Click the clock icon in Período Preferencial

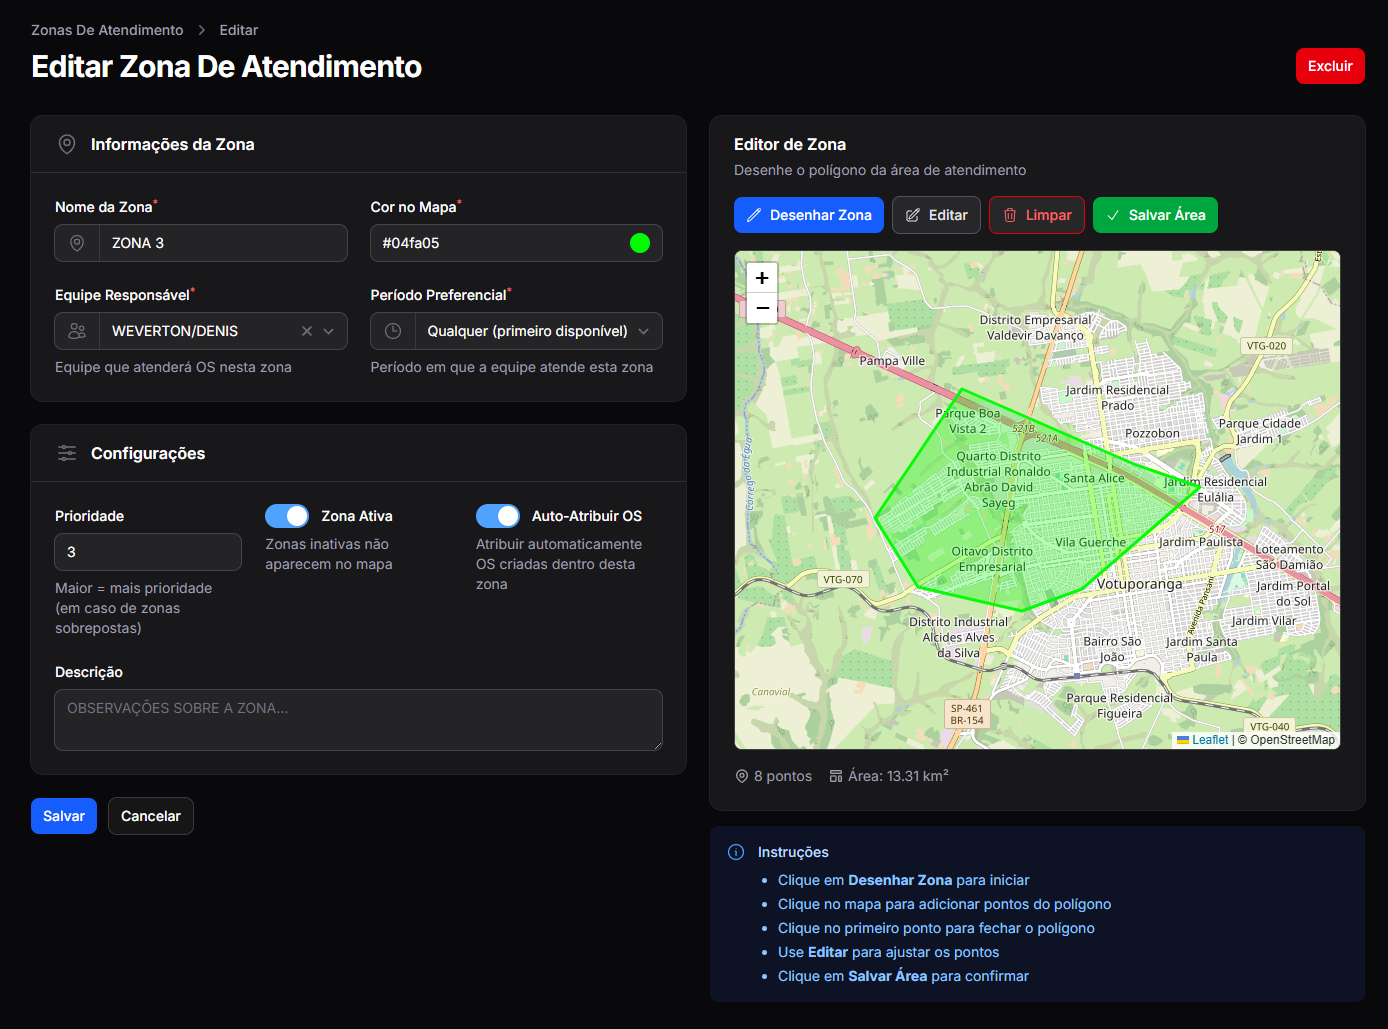click(x=393, y=331)
